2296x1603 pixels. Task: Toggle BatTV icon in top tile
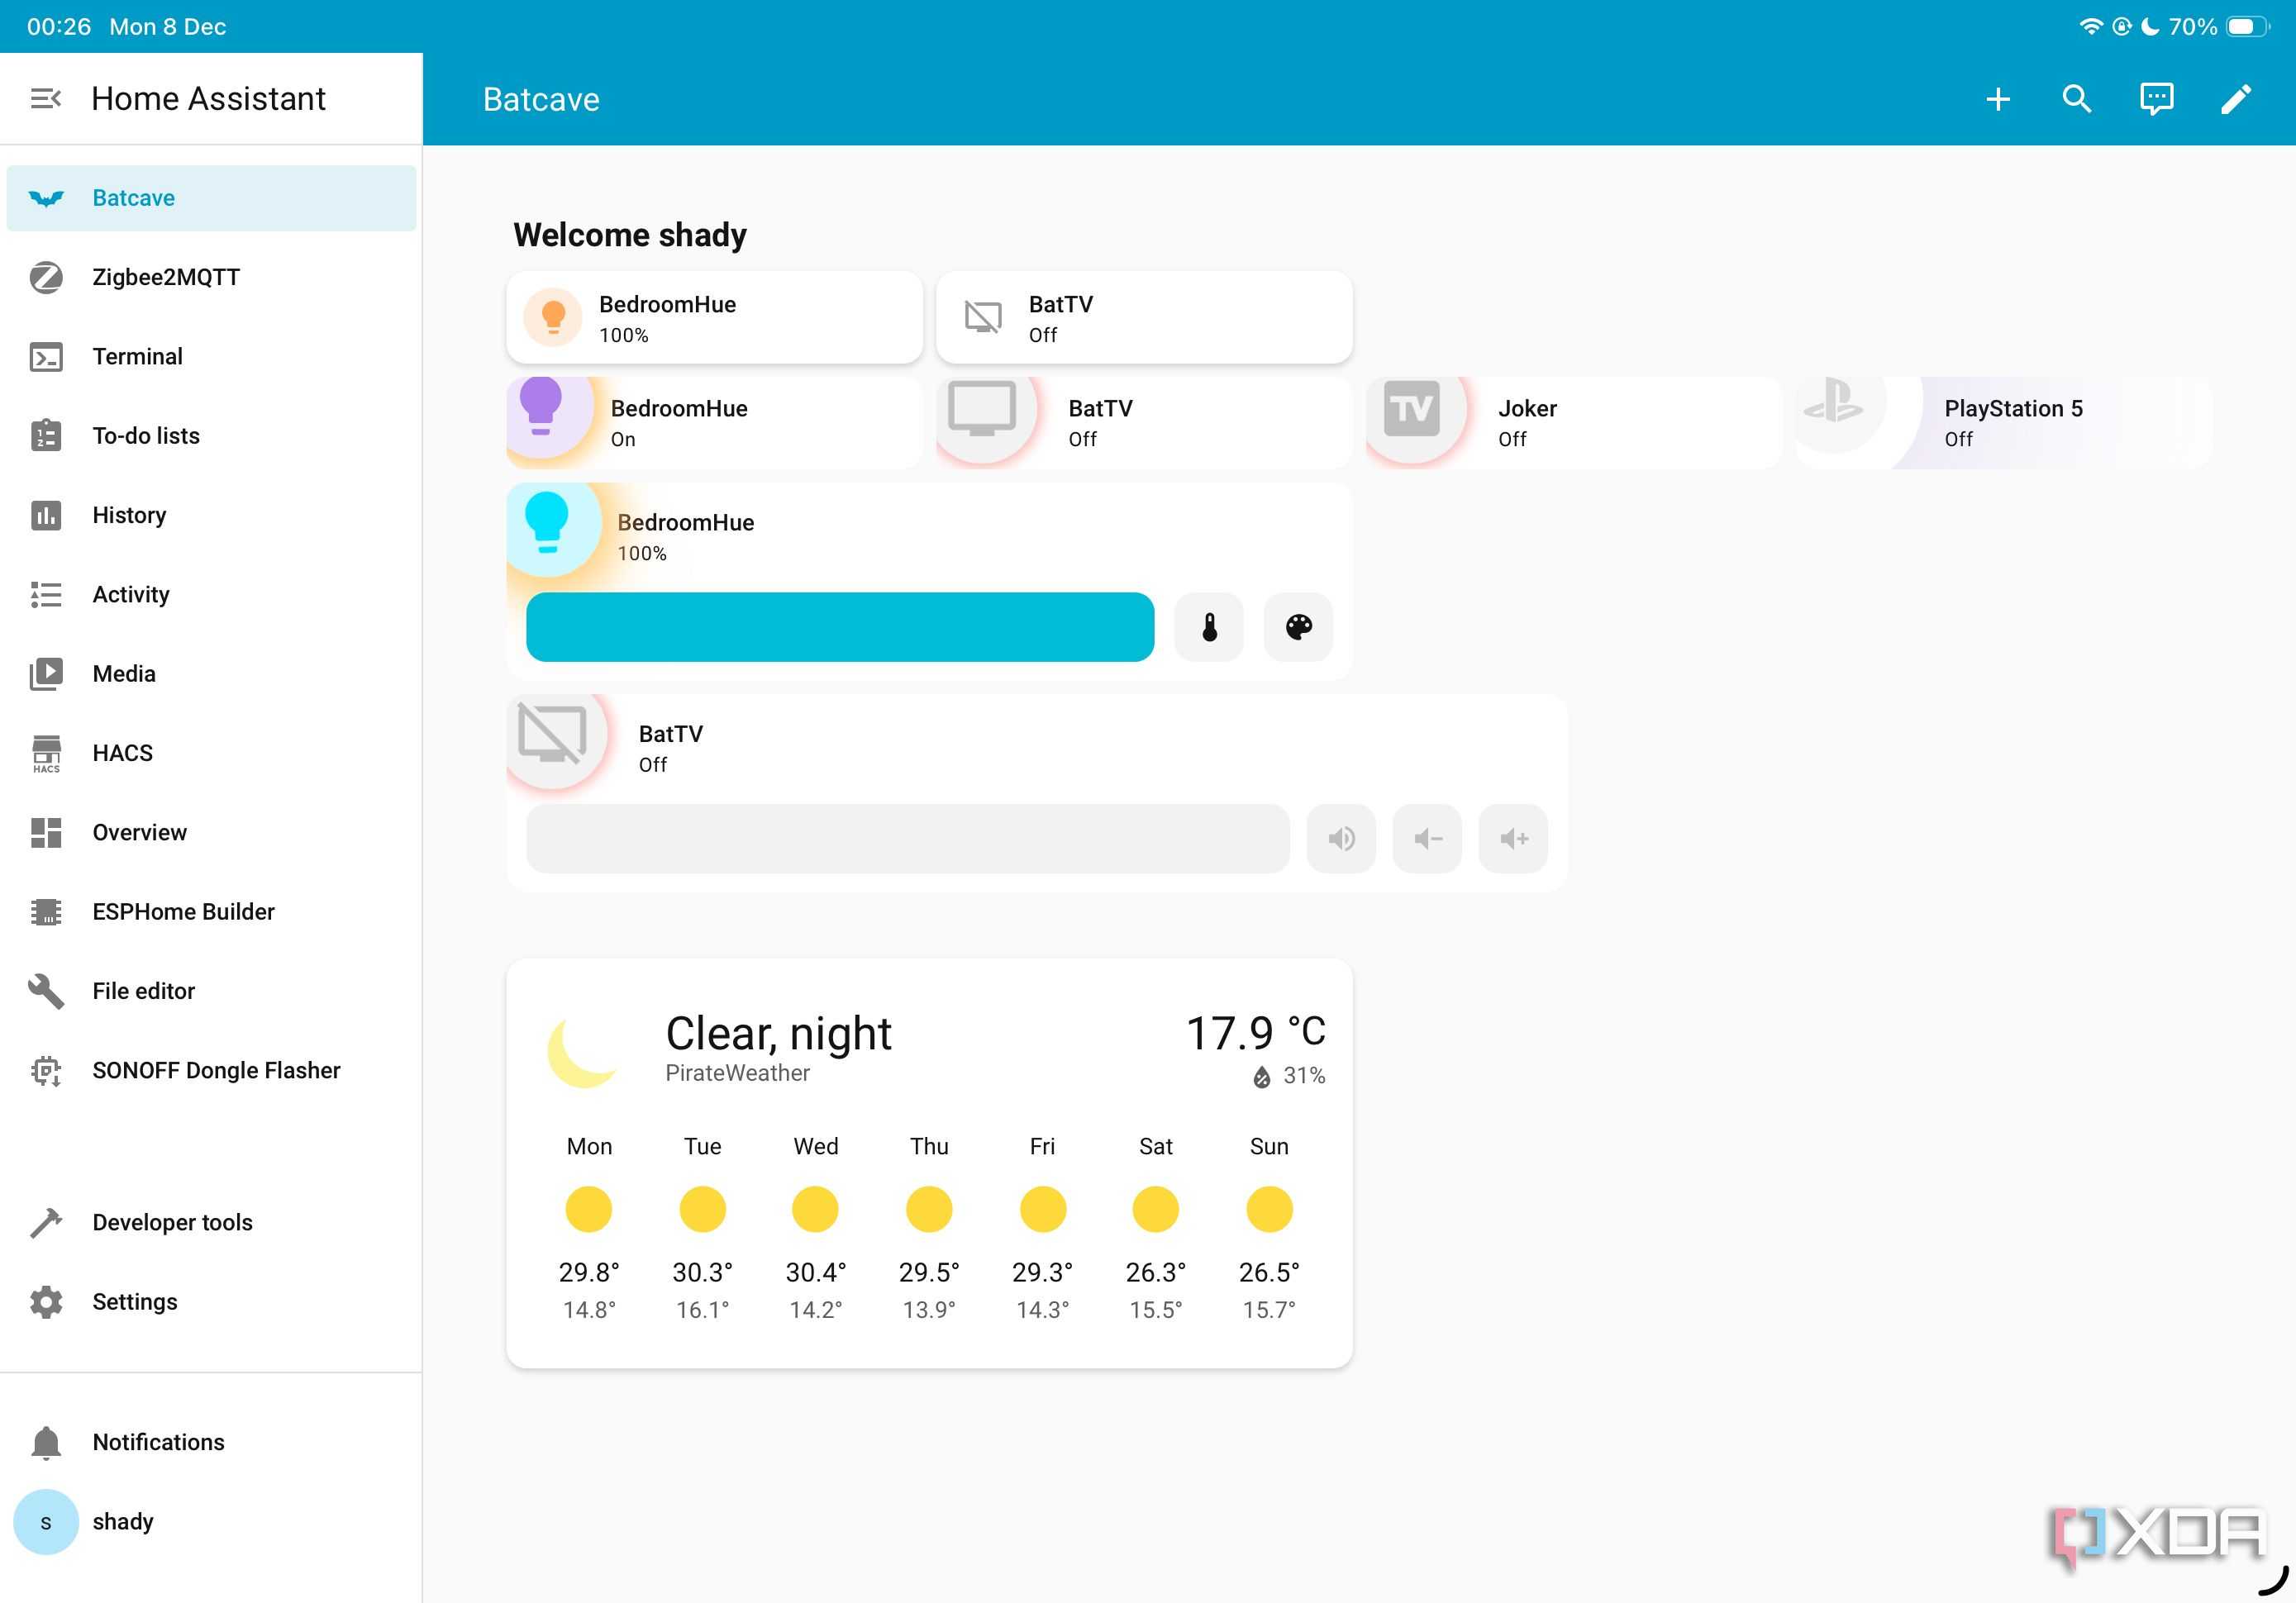(x=982, y=317)
